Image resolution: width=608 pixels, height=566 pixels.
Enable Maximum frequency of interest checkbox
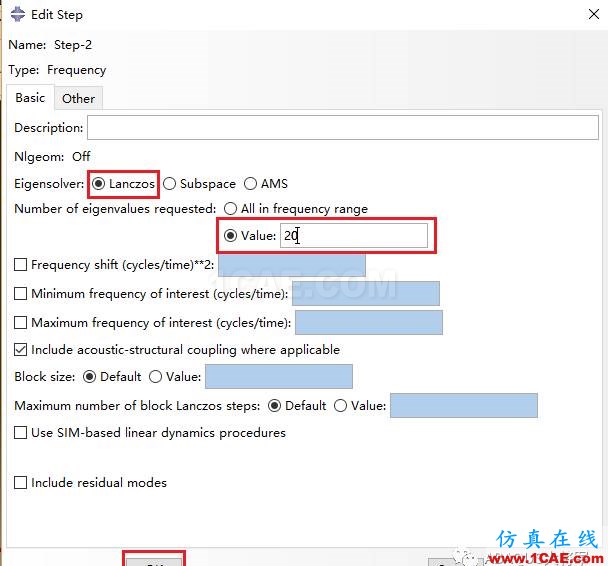(20, 323)
